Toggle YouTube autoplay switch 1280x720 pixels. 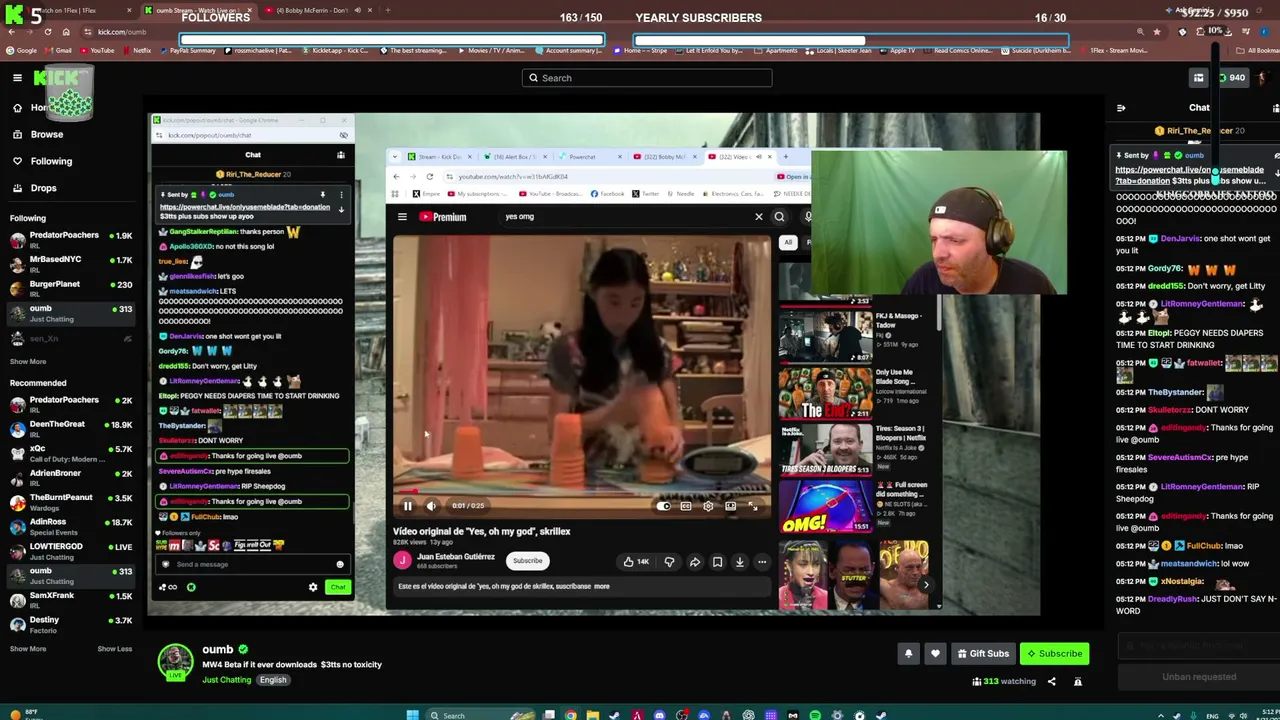[663, 506]
